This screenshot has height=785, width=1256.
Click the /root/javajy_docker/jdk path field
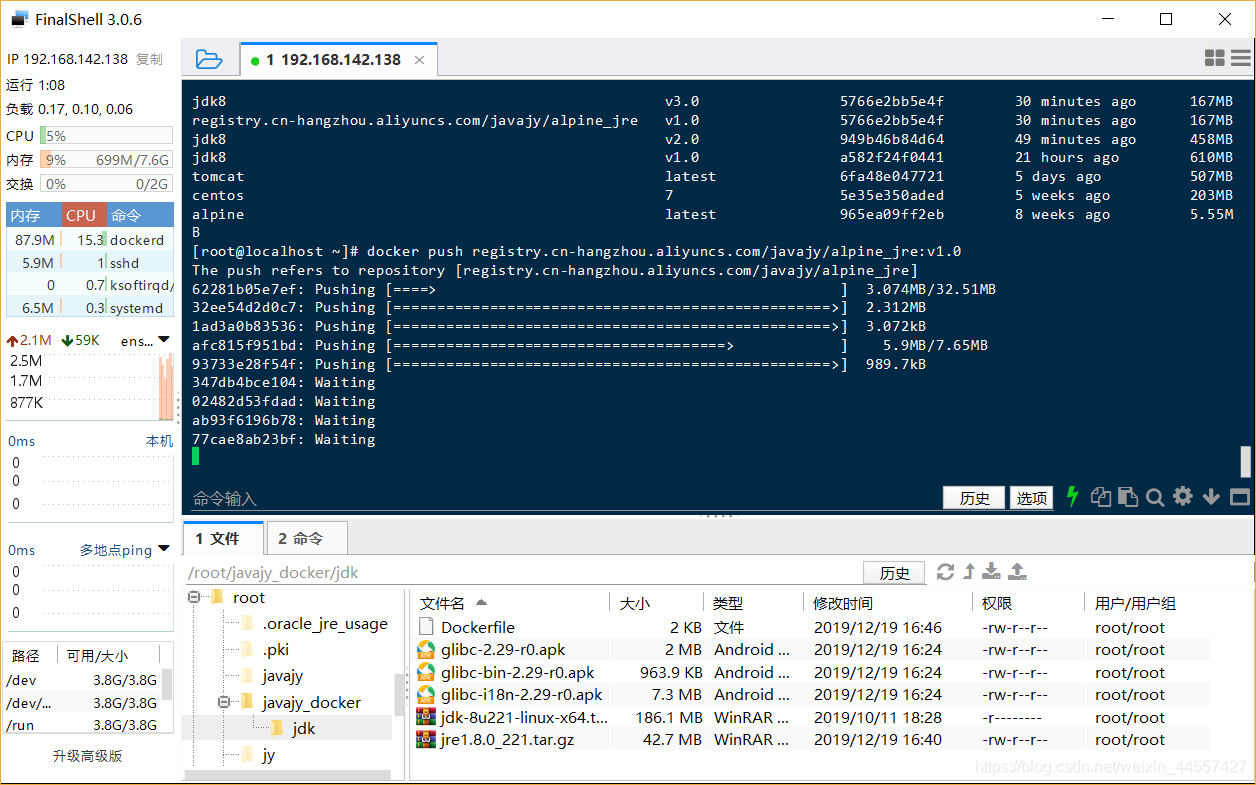524,573
